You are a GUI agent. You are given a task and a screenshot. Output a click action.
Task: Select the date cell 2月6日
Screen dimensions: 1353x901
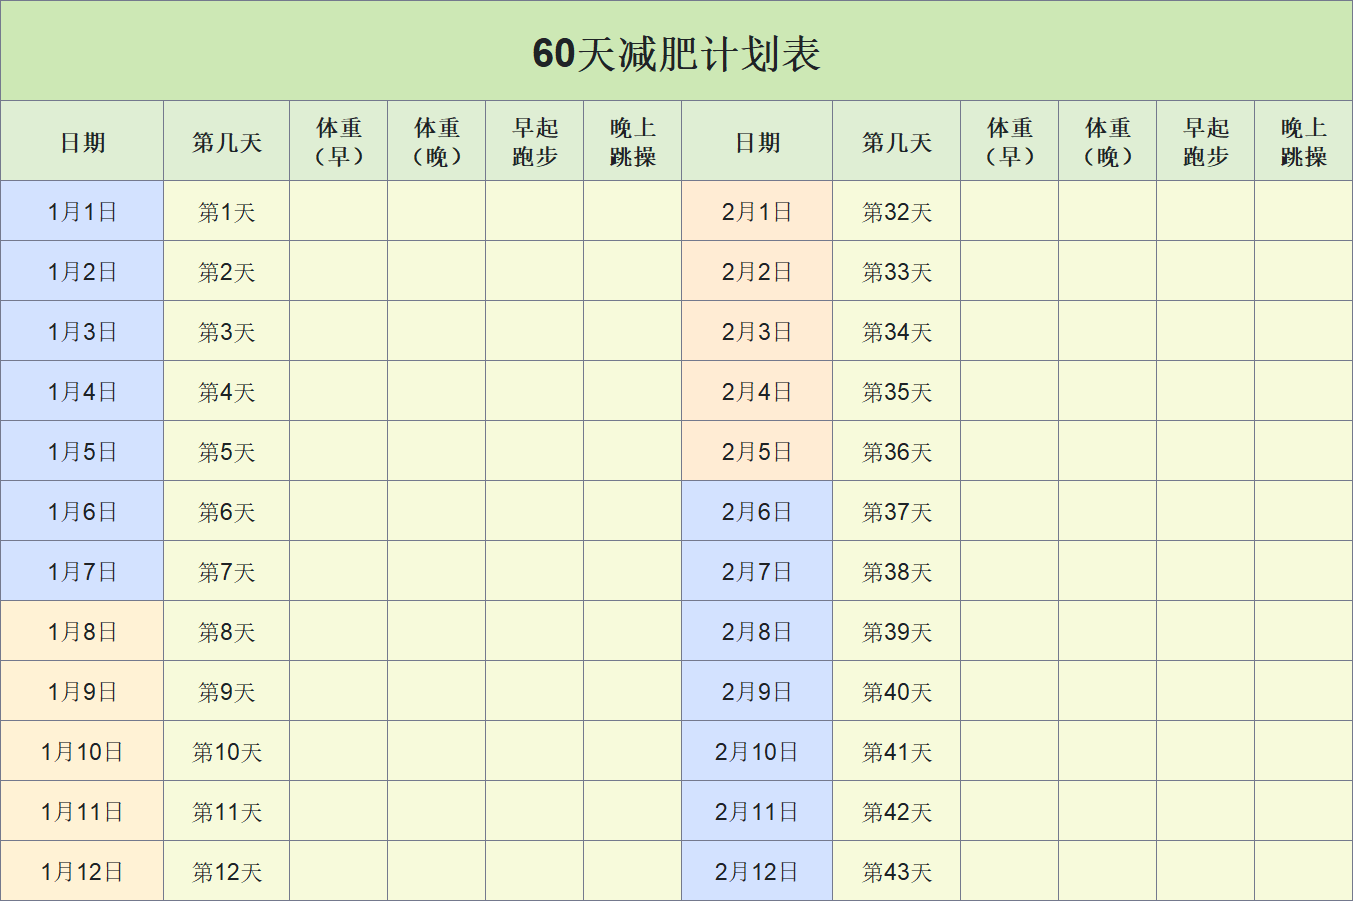point(756,511)
